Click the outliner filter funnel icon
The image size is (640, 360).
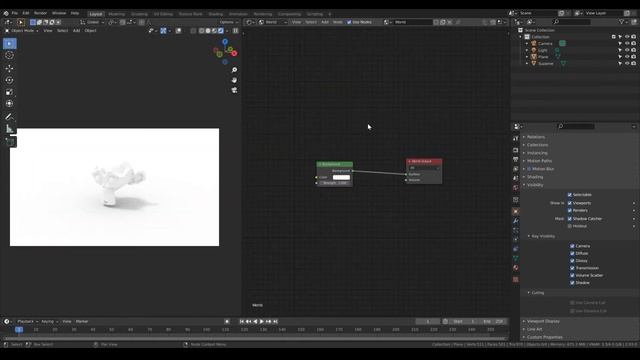621,22
